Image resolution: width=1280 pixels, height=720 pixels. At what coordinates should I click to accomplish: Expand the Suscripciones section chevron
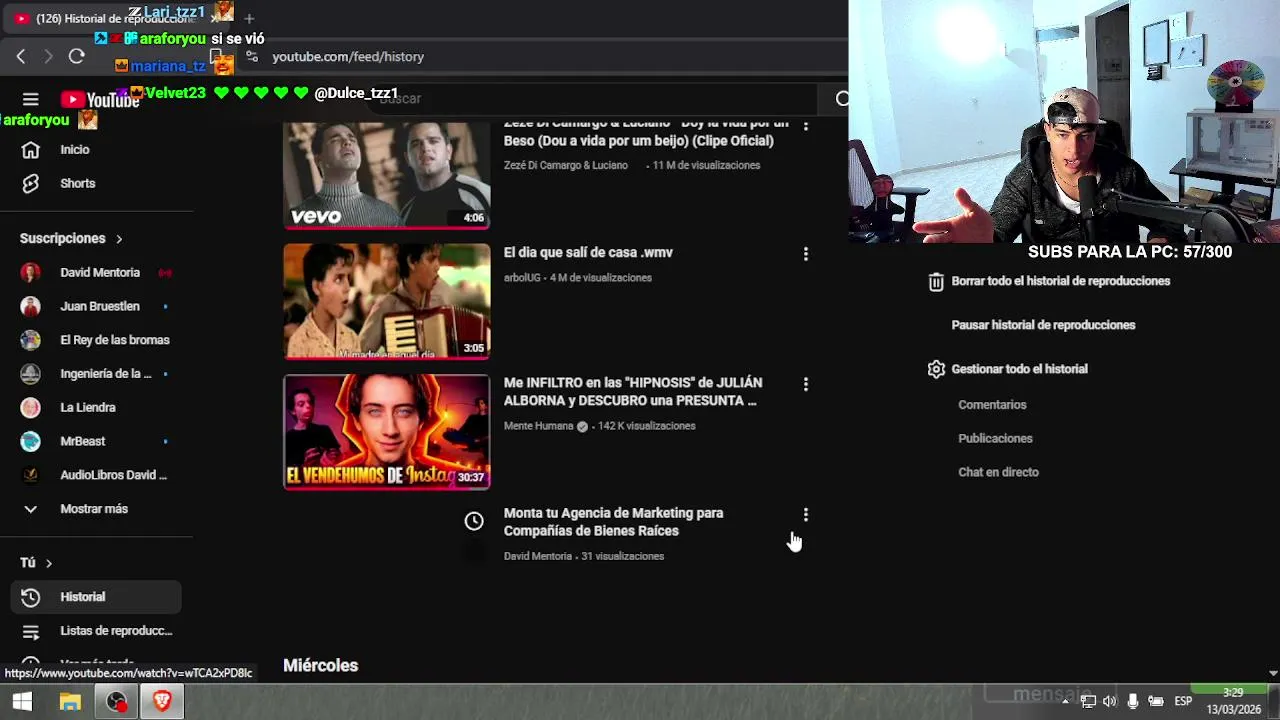(x=119, y=239)
